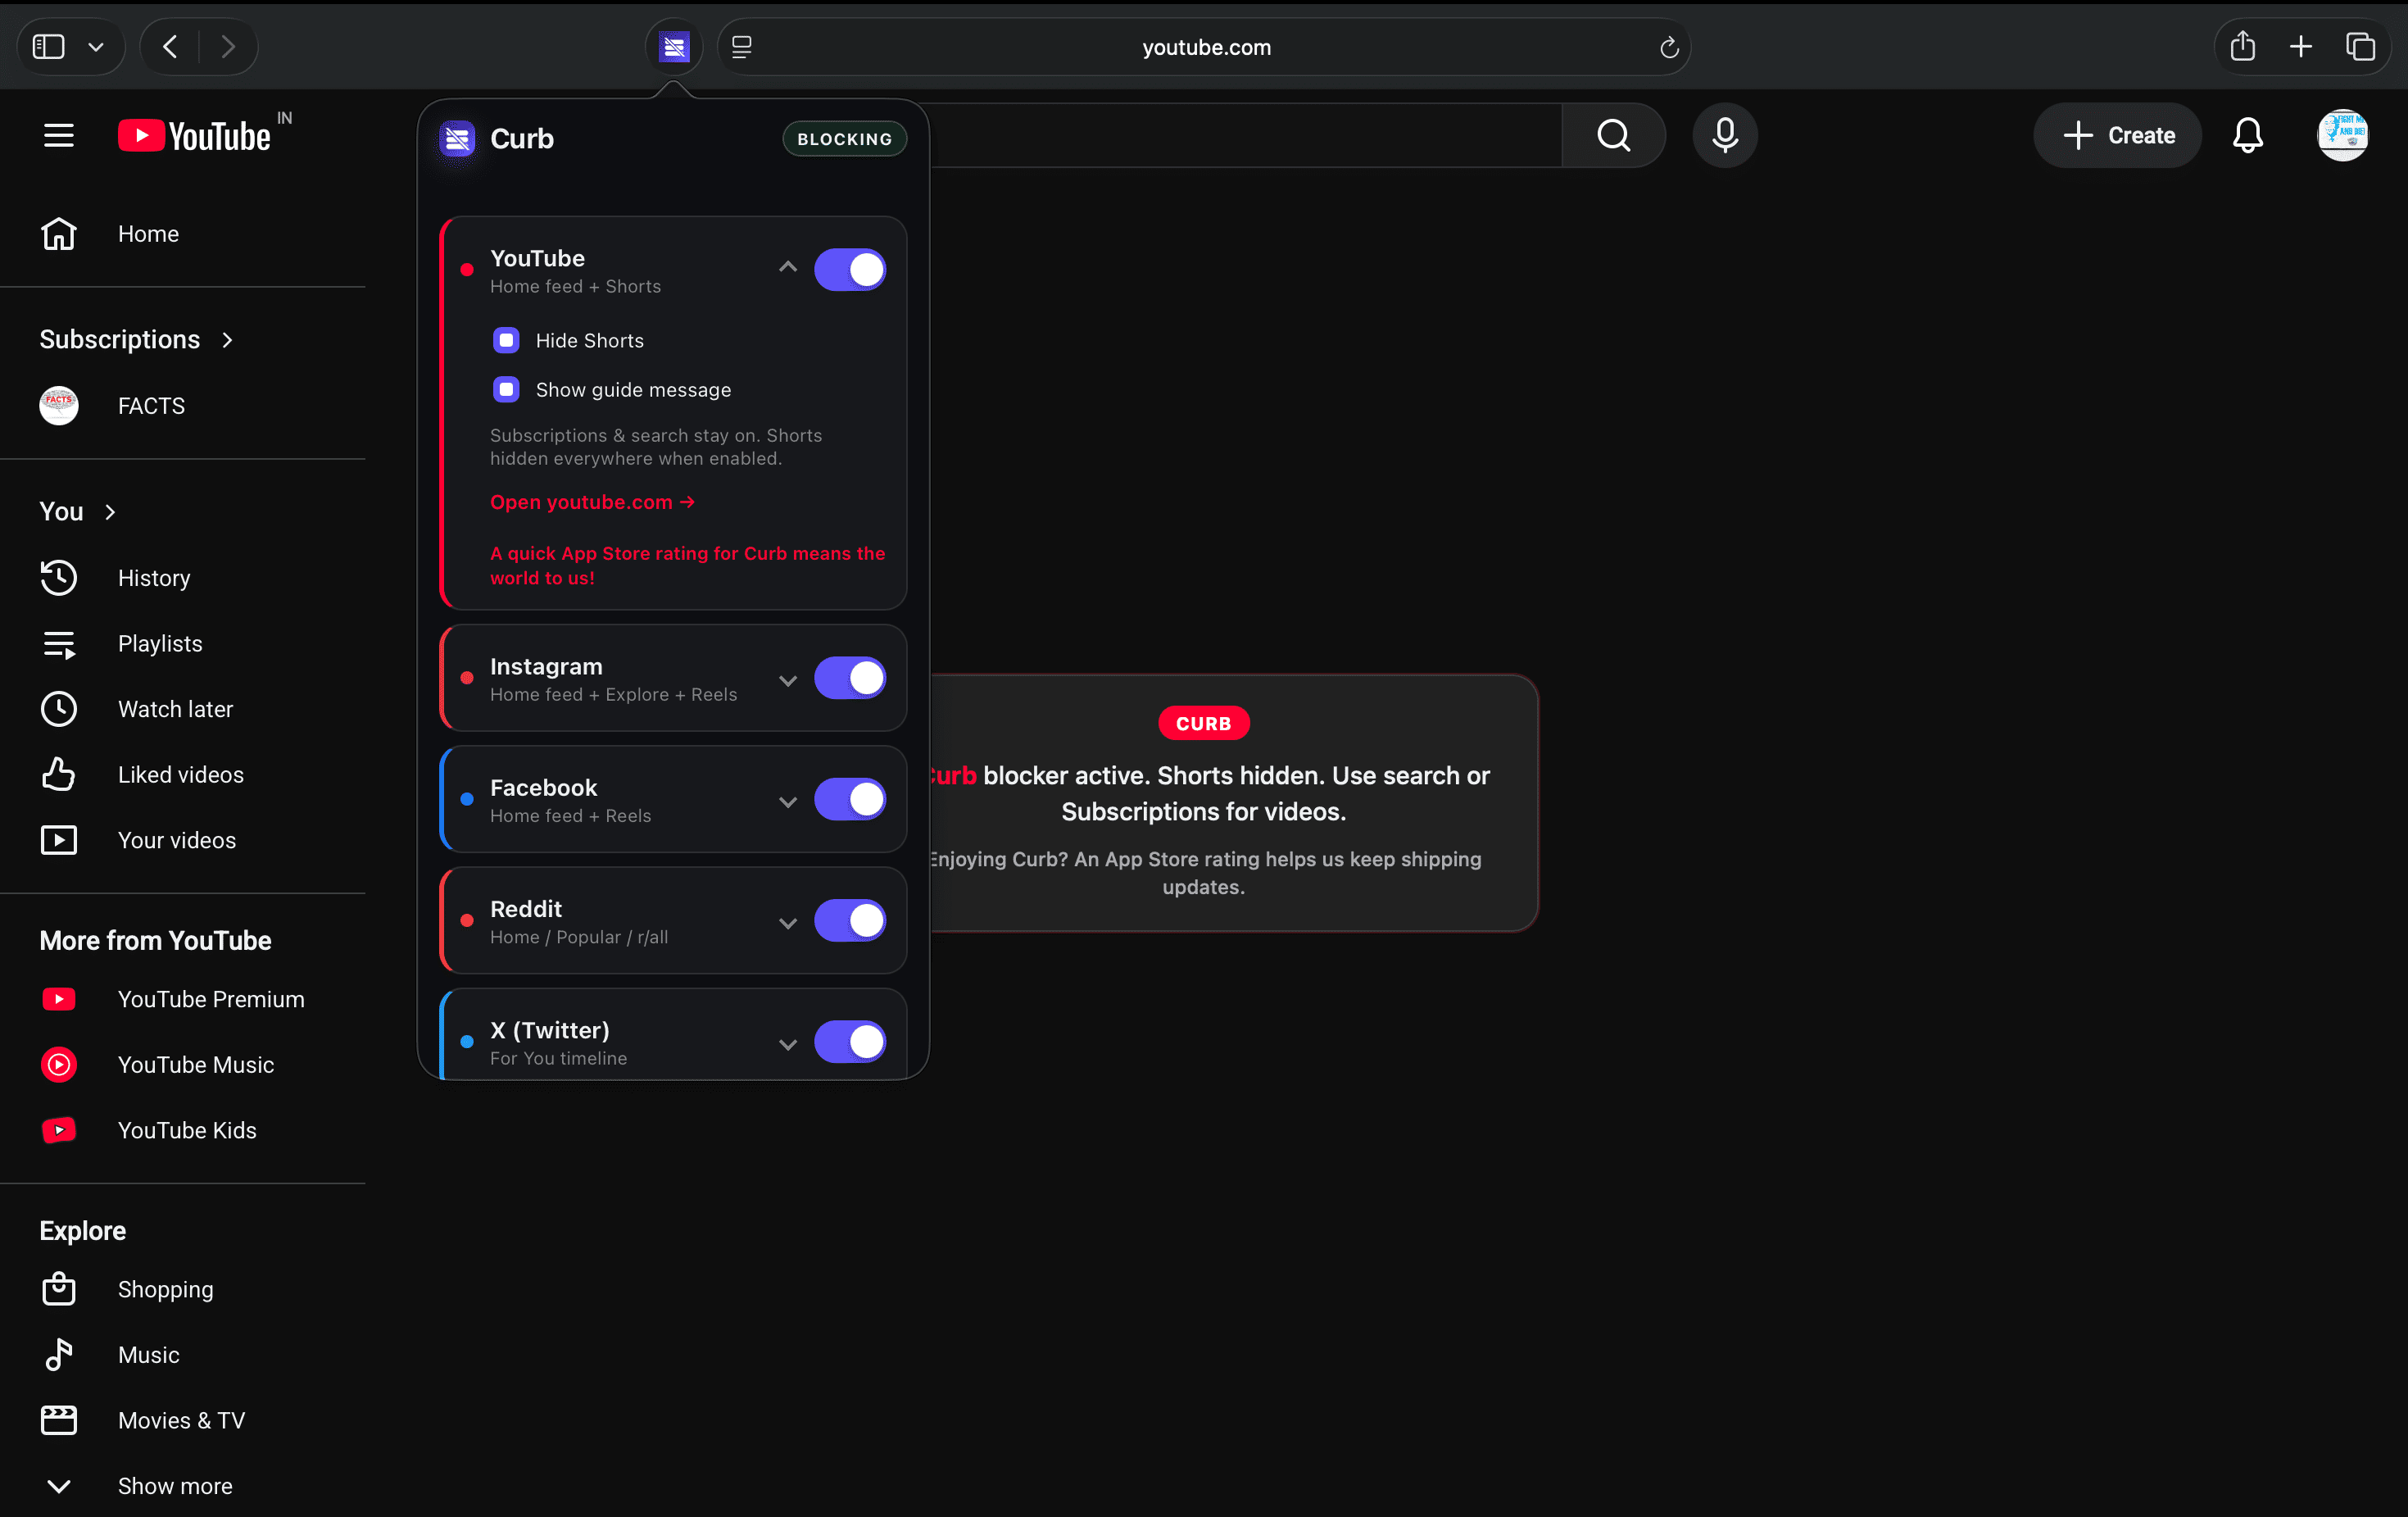Click the YouTube hamburger menu icon
The image size is (2408, 1517).
(x=59, y=135)
